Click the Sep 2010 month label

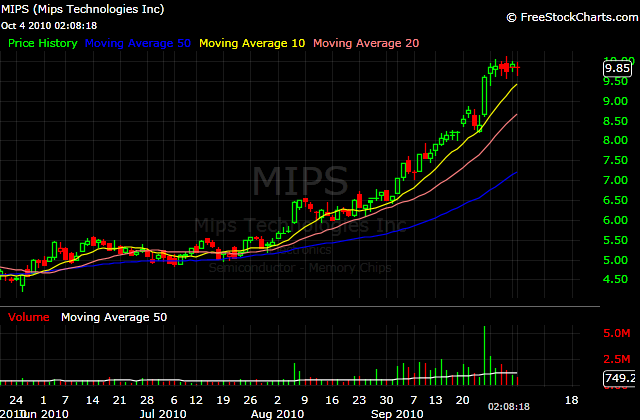[397, 414]
